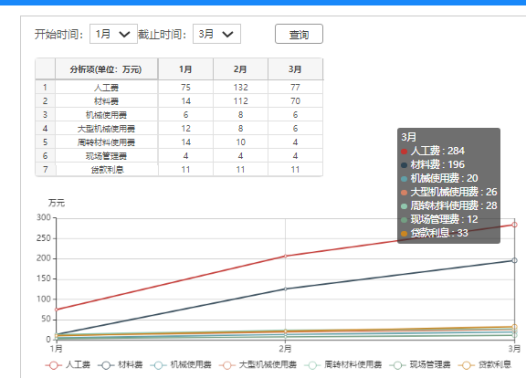
Task: Click 2月 人工费 data point on red line
Action: (285, 256)
